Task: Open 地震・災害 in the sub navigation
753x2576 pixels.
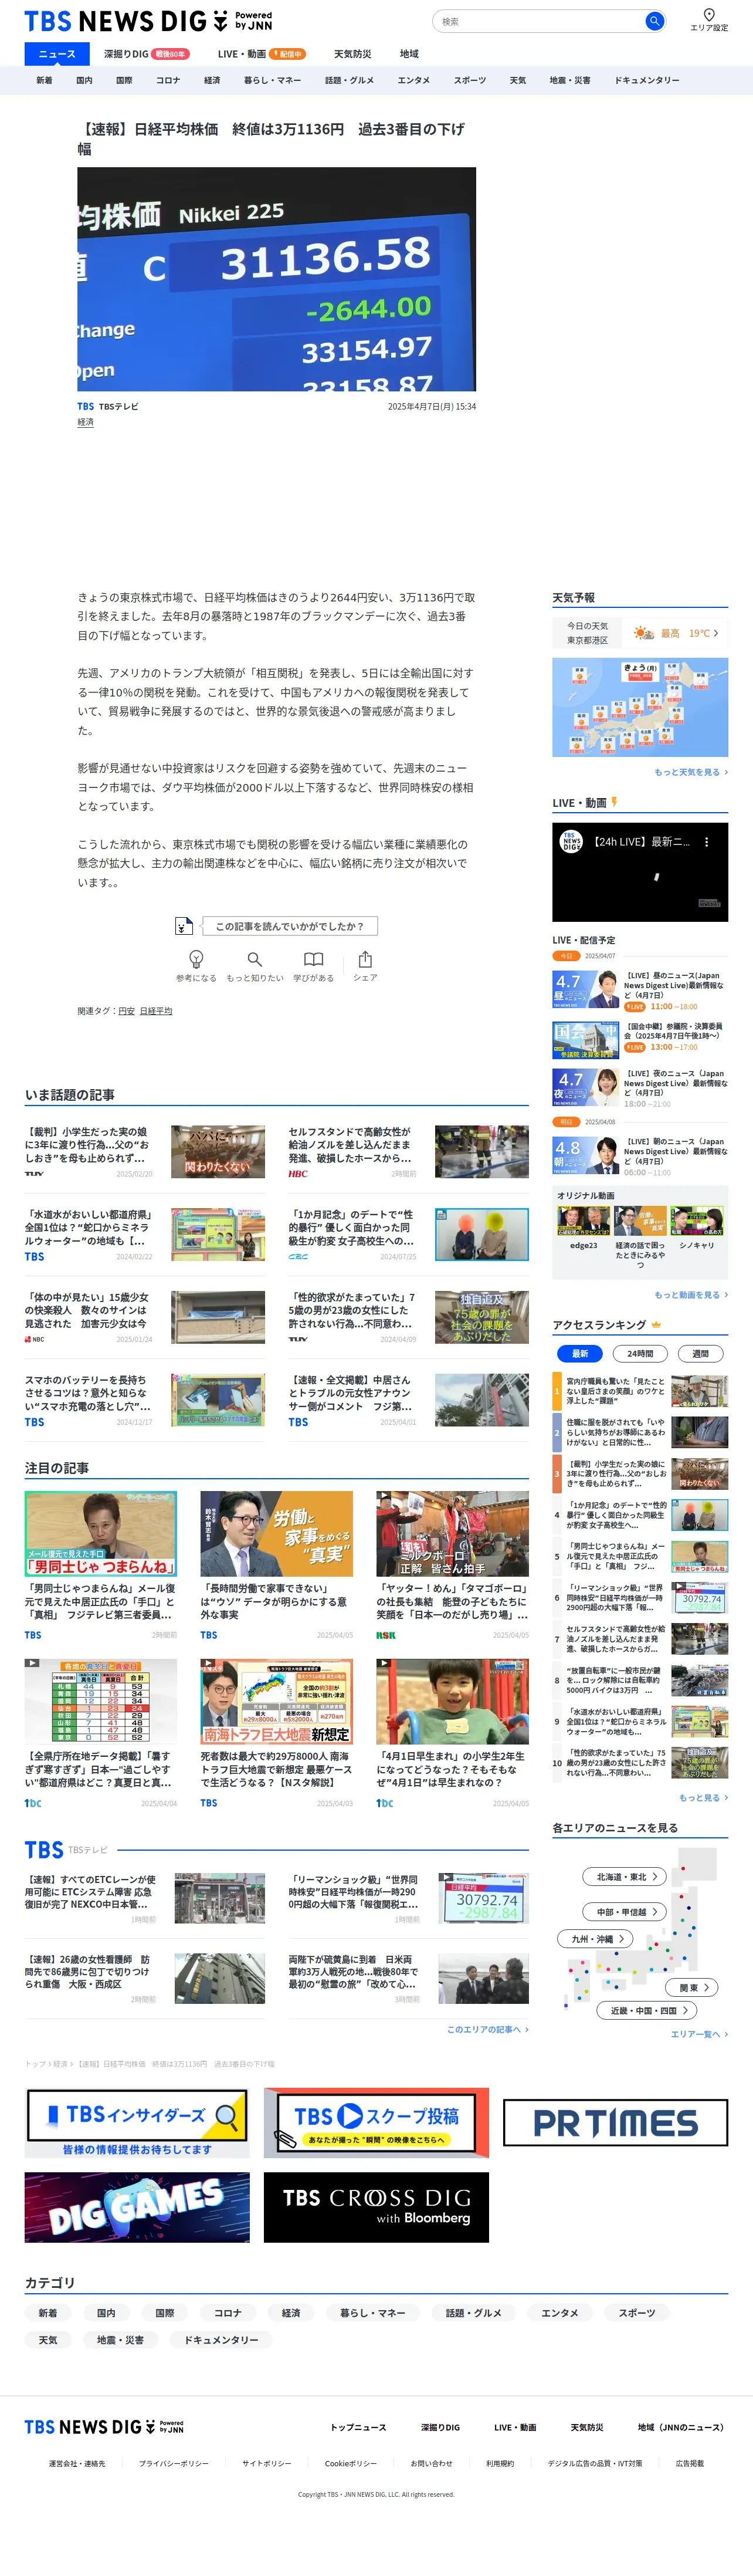Action: pyautogui.click(x=570, y=80)
